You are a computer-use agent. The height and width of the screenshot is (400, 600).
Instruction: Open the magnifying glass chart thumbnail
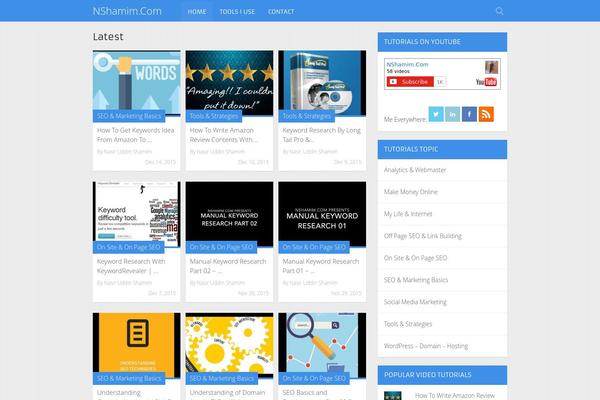[322, 343]
